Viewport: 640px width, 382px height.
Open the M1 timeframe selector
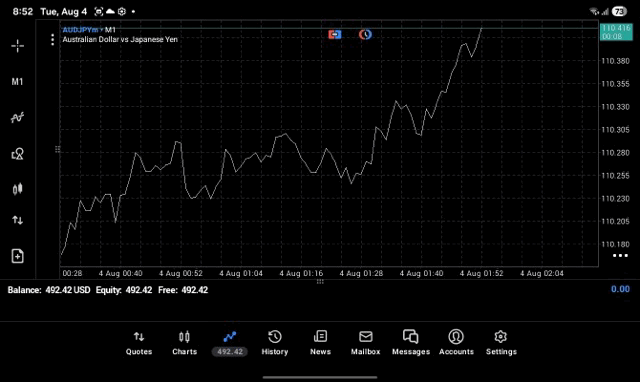[x=17, y=82]
